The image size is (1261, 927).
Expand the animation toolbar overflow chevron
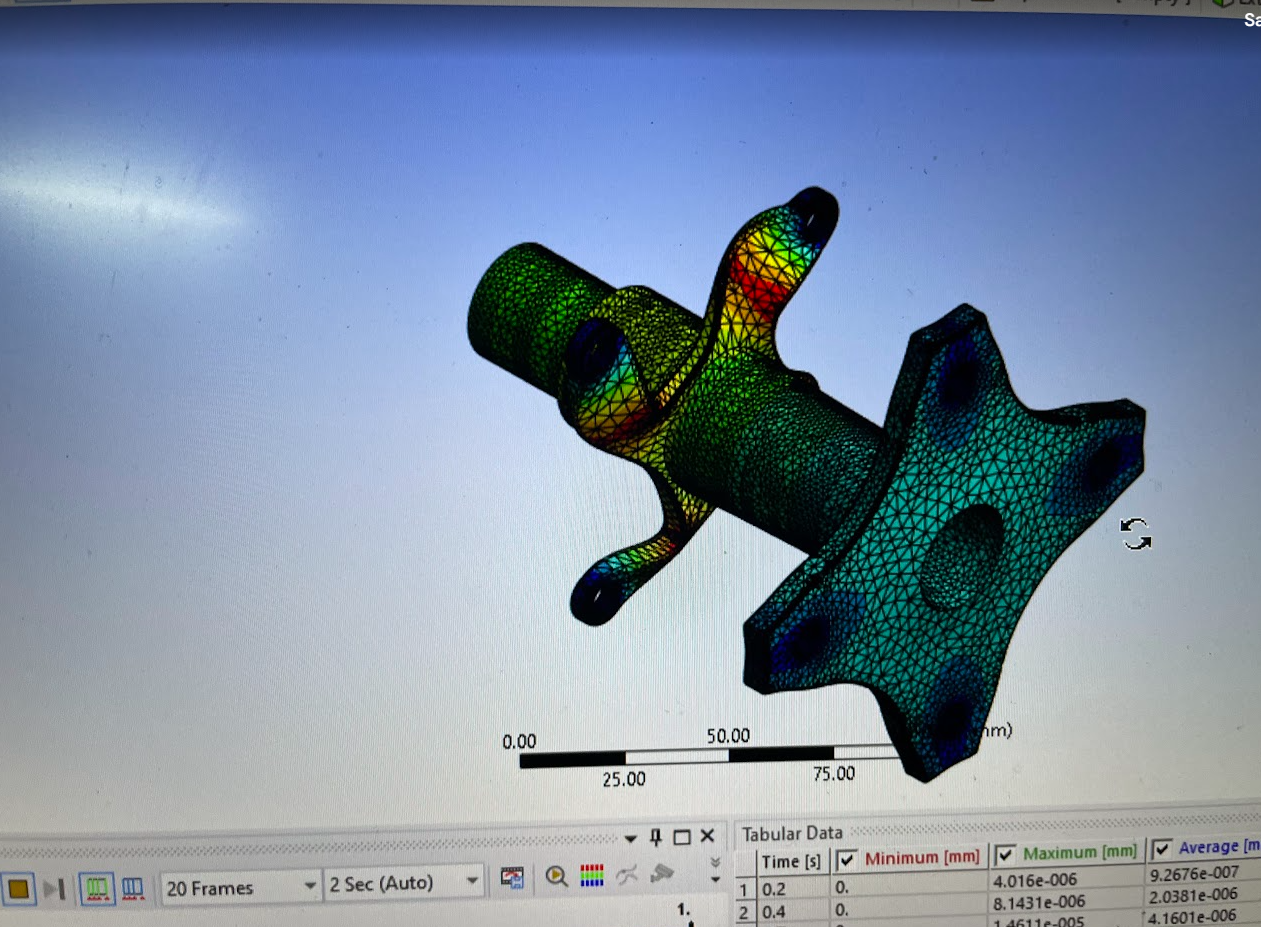715,869
